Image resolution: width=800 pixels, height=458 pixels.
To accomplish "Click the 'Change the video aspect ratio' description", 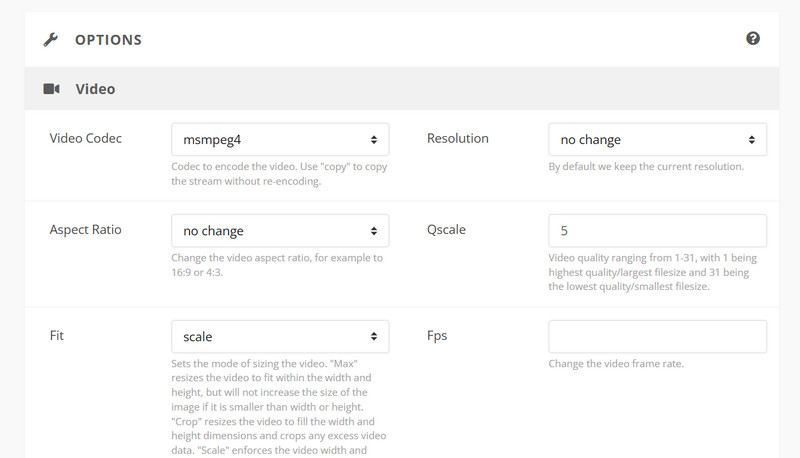I will pyautogui.click(x=277, y=265).
